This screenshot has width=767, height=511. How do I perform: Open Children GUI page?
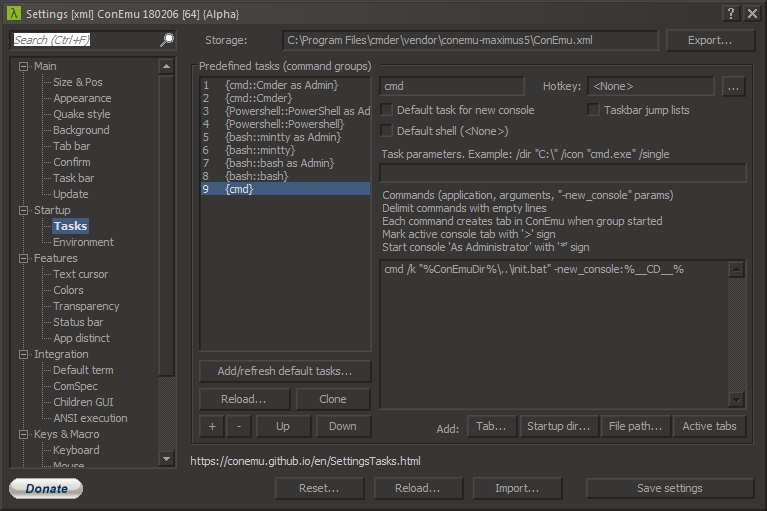tap(83, 402)
